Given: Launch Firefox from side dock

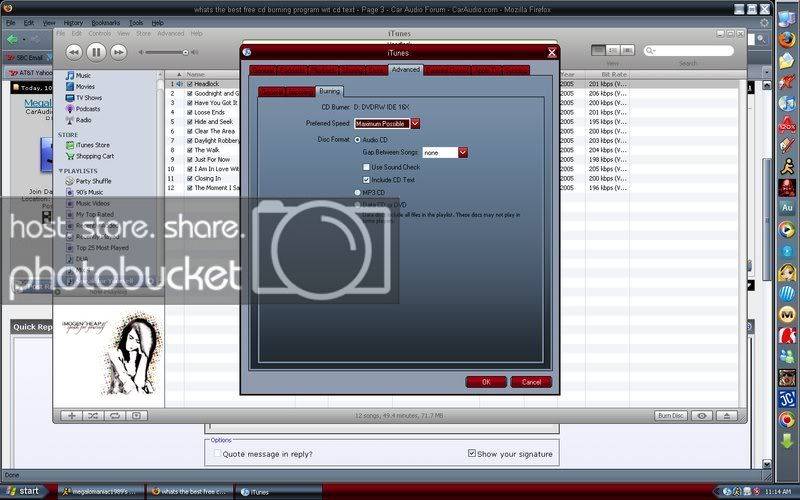Looking at the screenshot, I should [787, 40].
